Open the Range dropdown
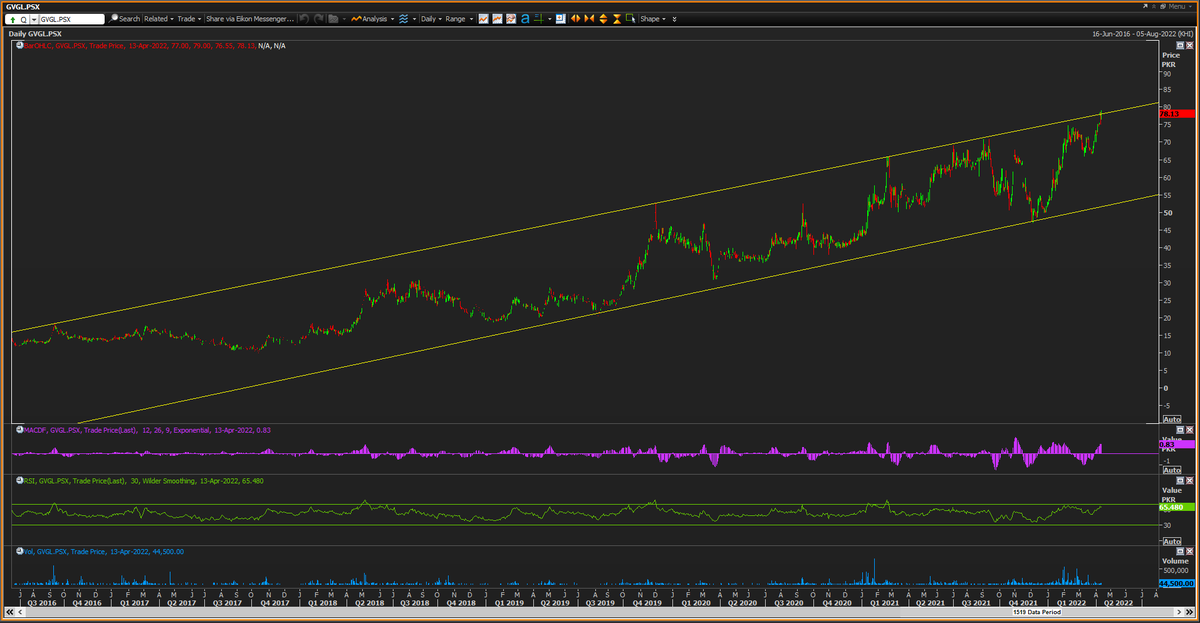 point(458,19)
